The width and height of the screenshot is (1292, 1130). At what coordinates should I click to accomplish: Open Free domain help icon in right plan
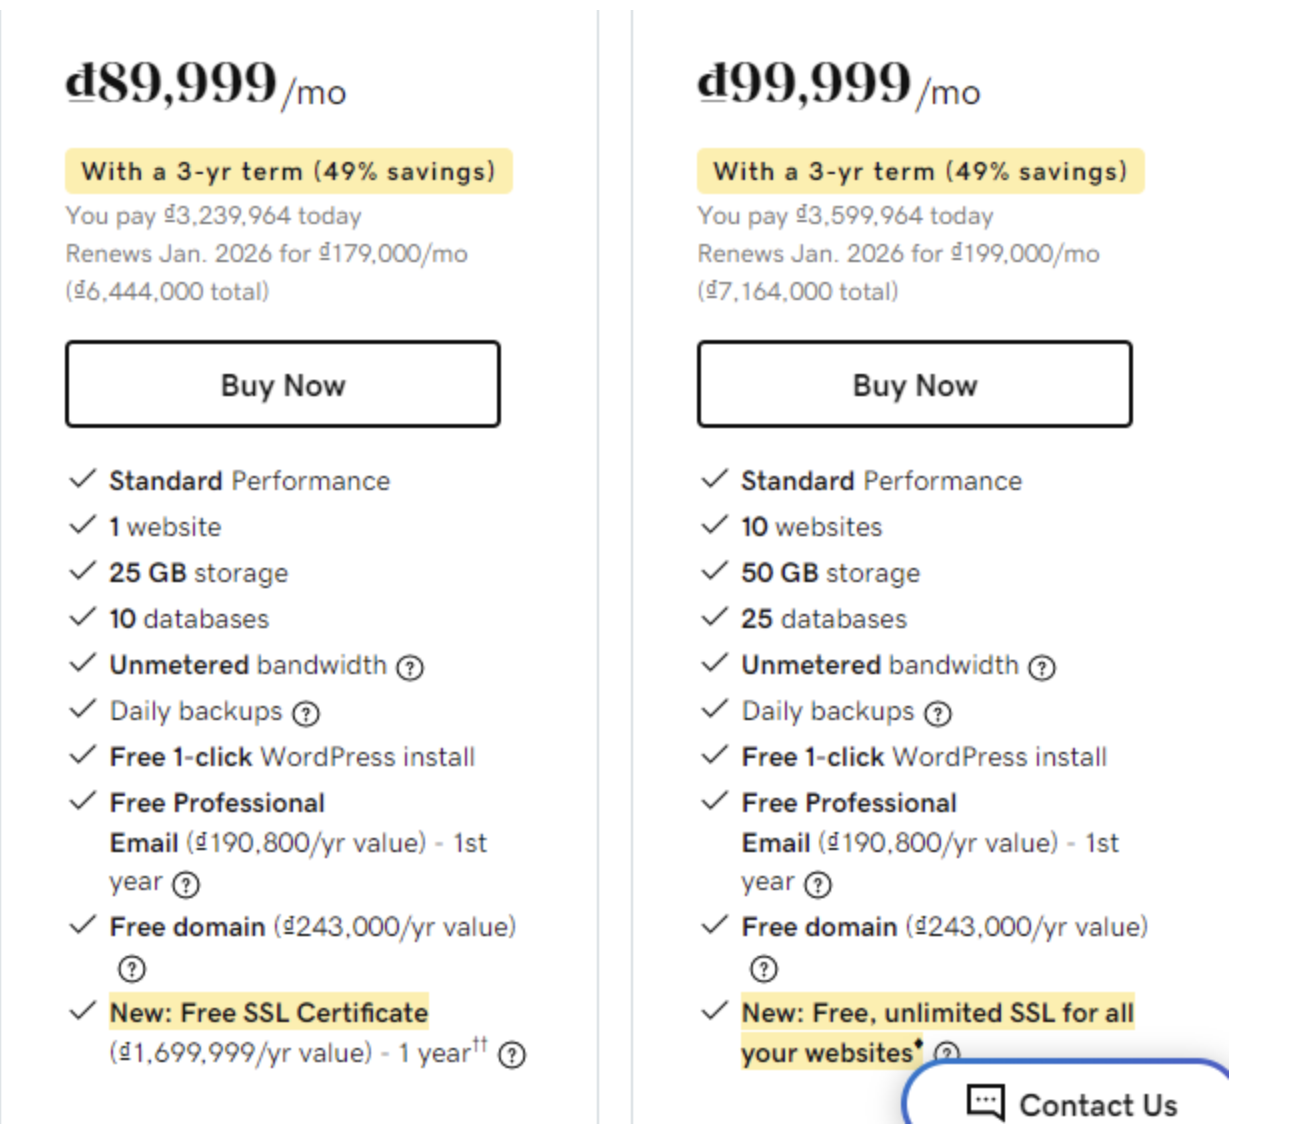tap(763, 969)
